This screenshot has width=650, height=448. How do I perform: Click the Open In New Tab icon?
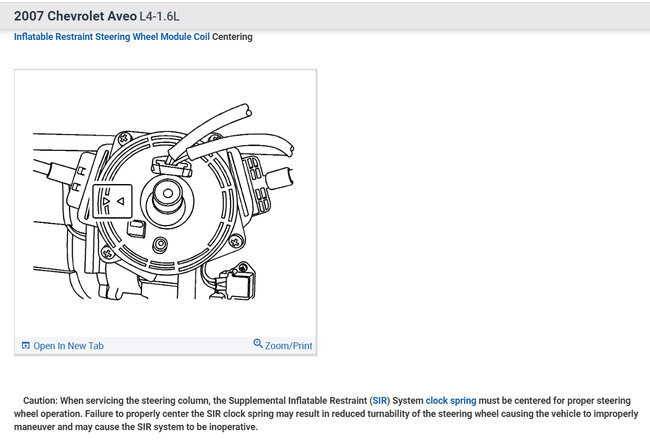click(x=26, y=346)
